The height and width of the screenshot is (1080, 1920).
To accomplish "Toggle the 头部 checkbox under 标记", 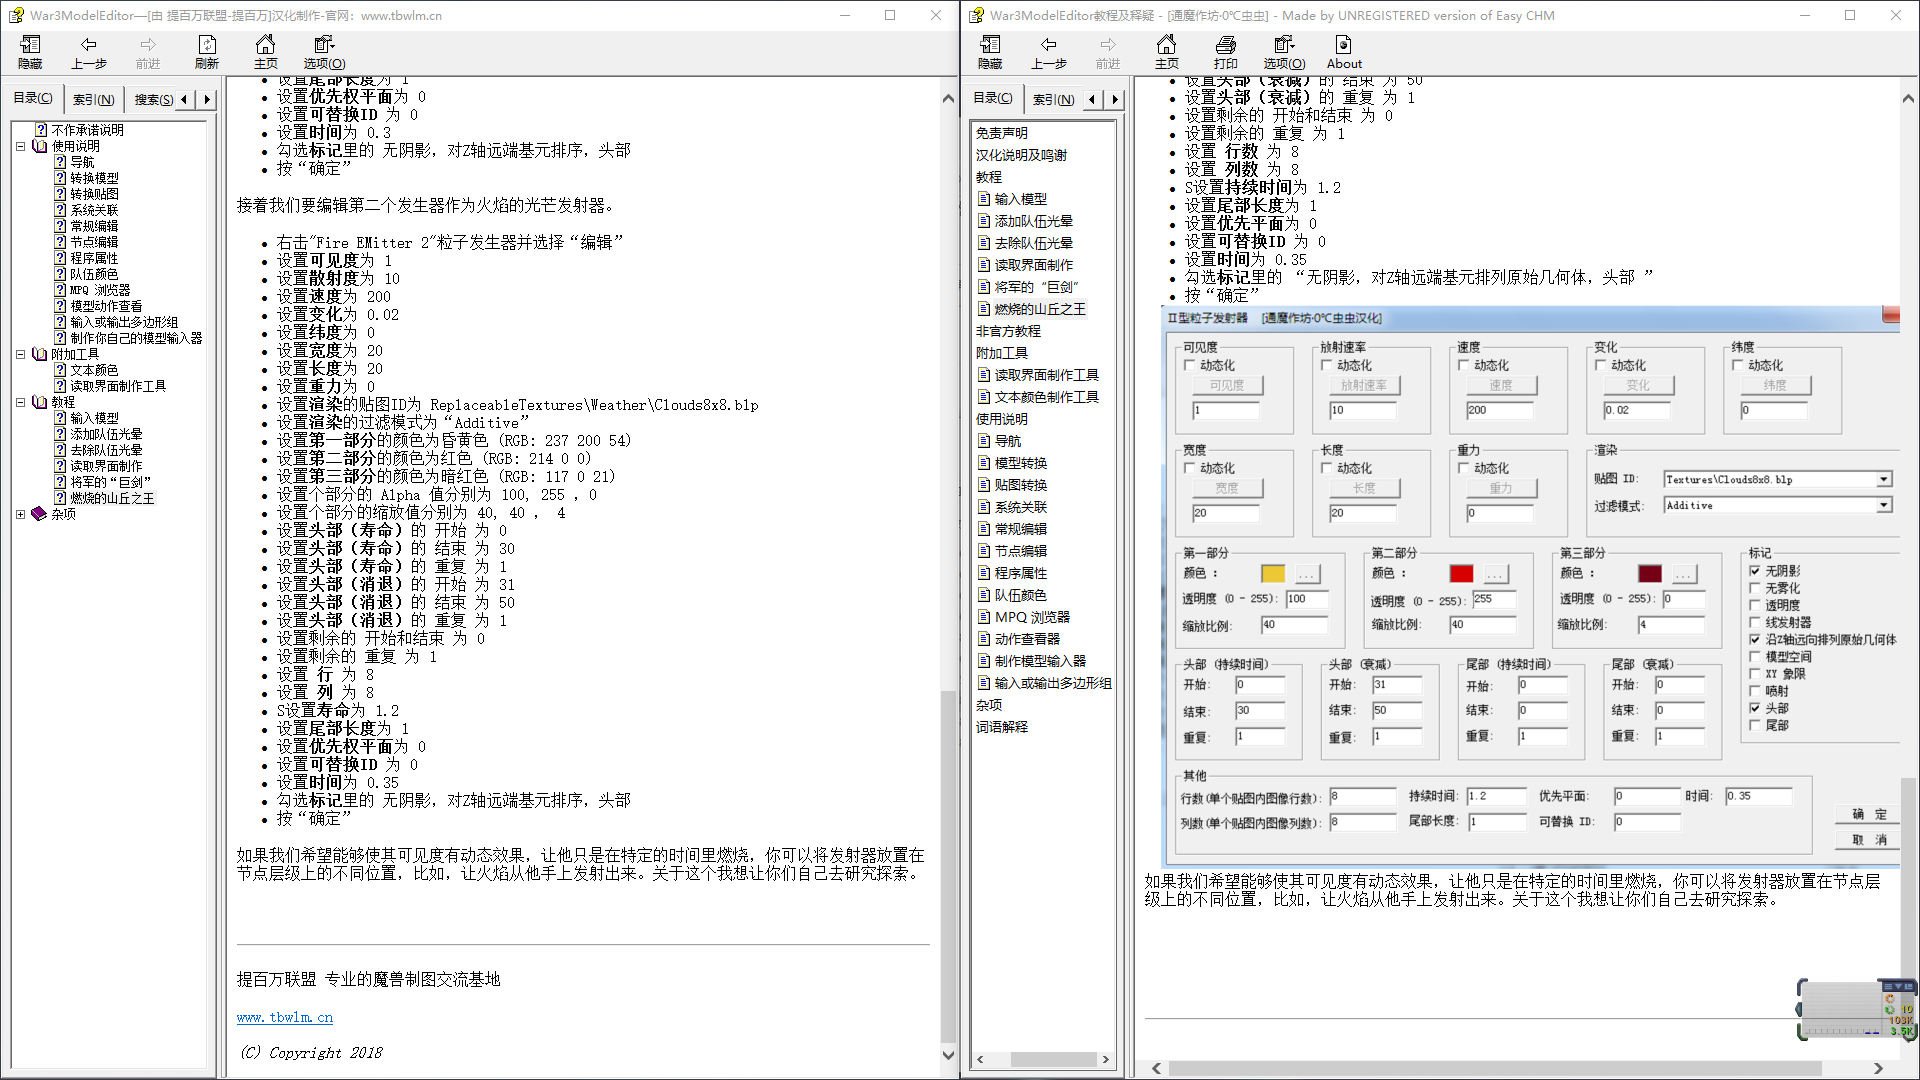I will click(x=1755, y=708).
